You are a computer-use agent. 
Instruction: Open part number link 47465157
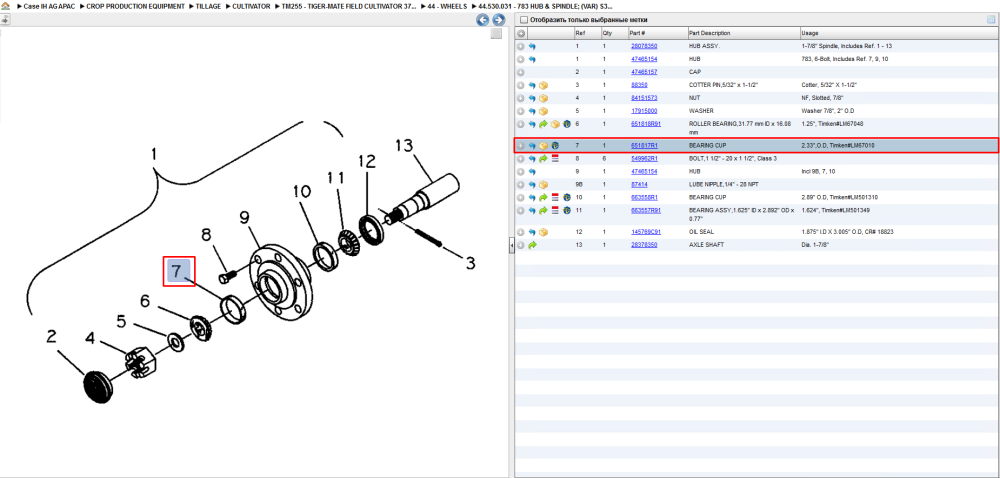[x=643, y=72]
